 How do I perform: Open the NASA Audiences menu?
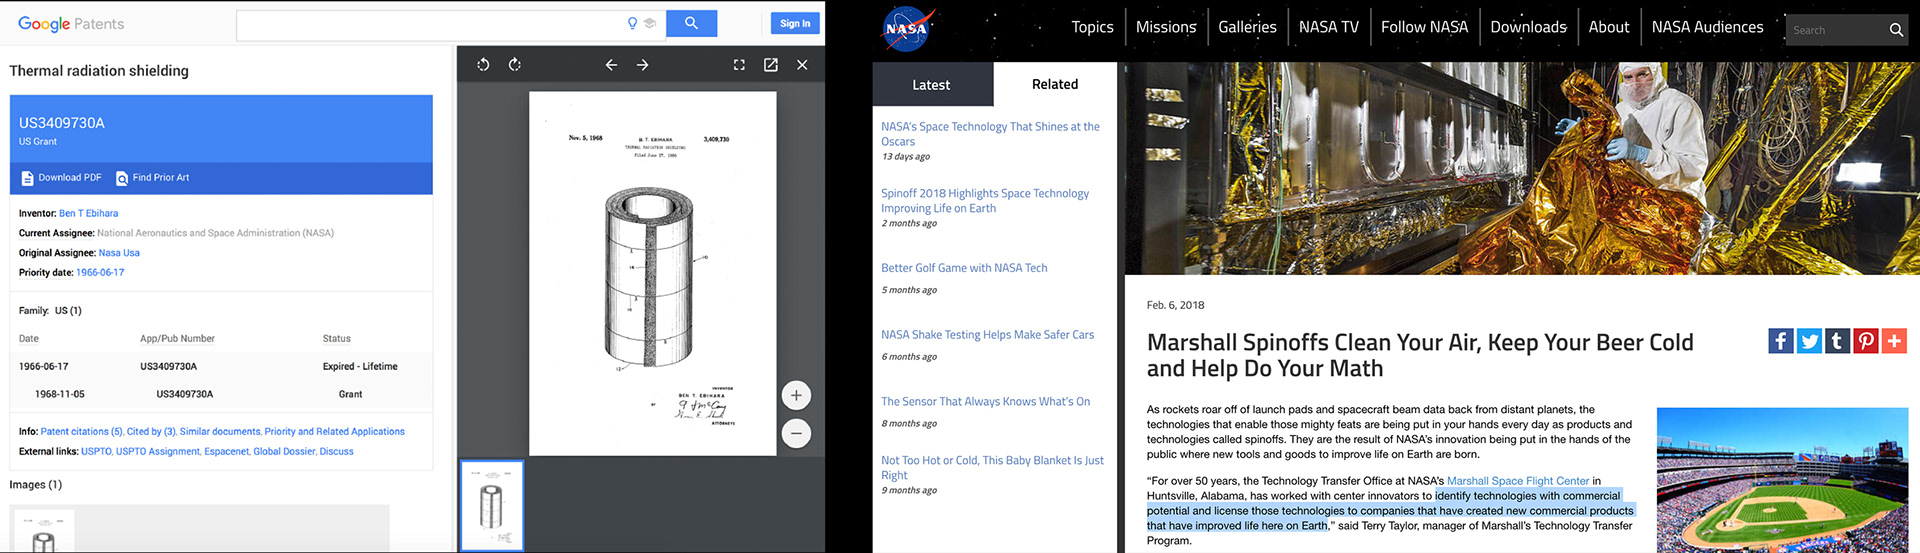tap(1707, 27)
